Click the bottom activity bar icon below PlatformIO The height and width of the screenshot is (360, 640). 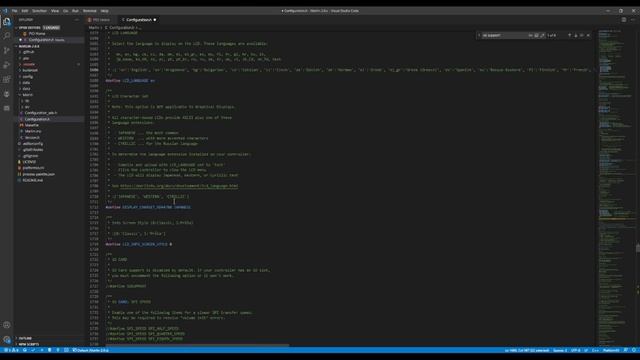(x=7, y=108)
